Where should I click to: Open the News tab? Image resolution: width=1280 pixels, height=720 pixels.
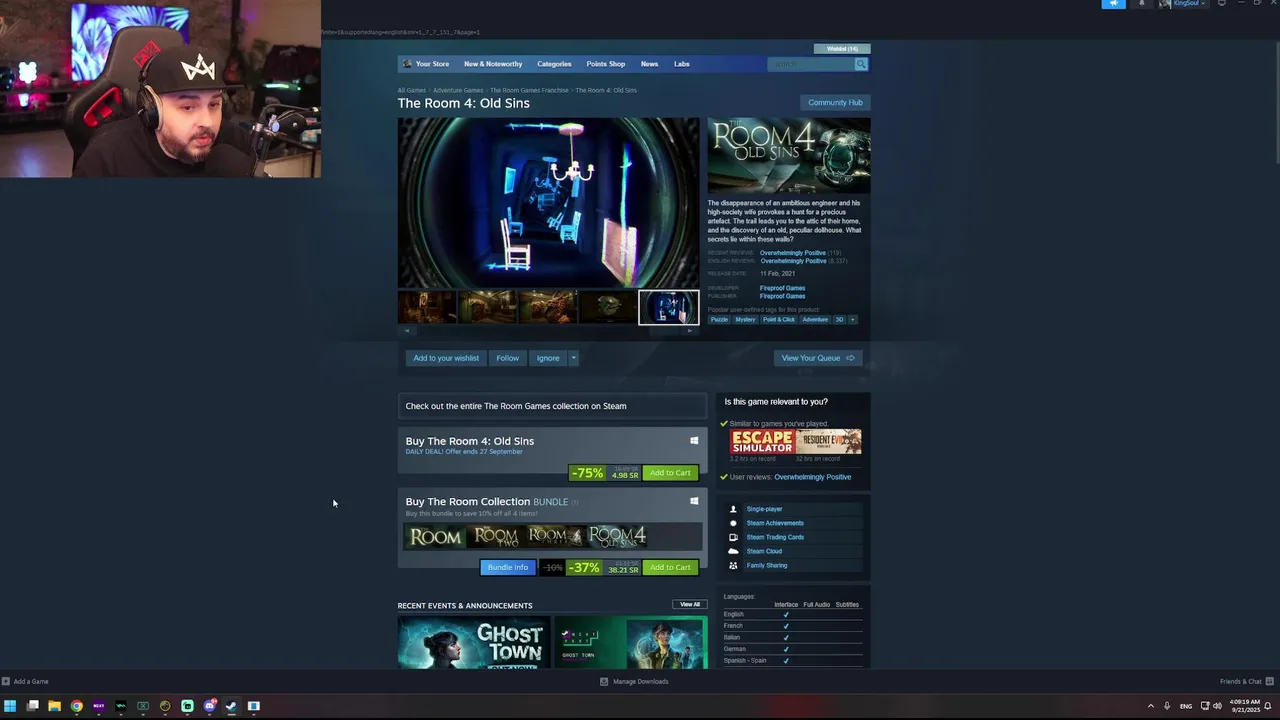coord(649,64)
